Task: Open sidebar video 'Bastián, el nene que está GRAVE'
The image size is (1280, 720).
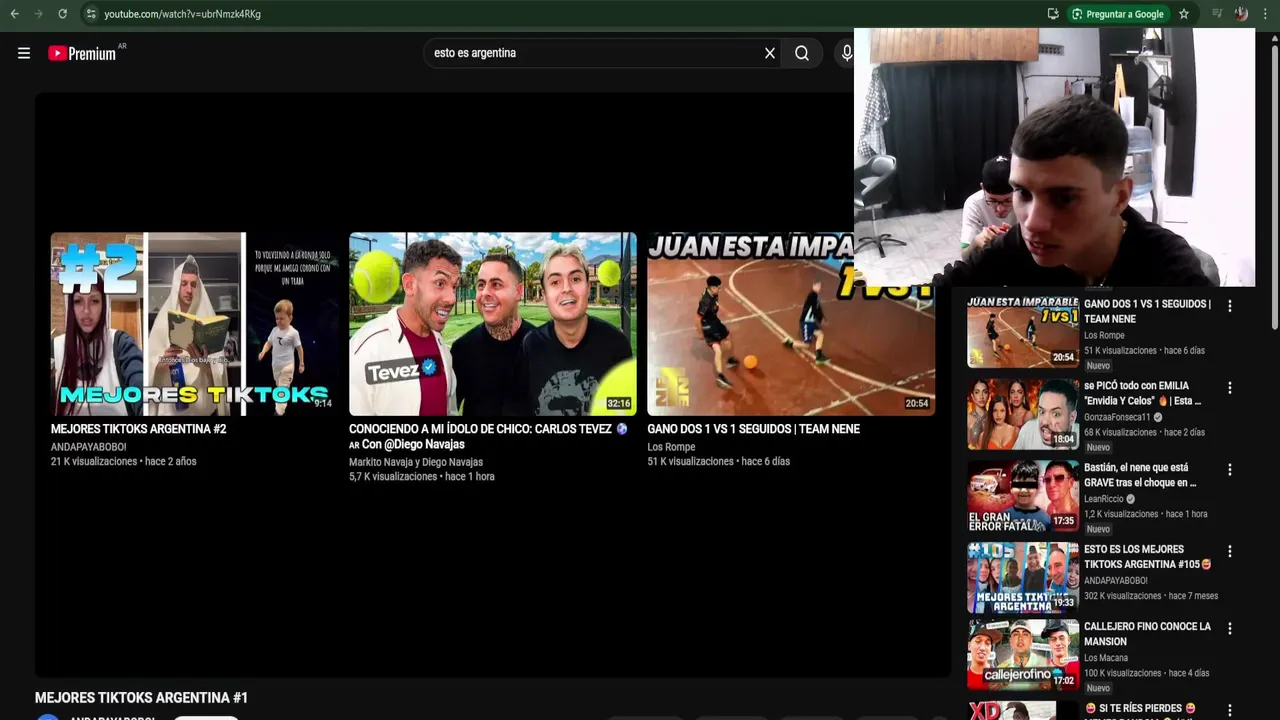Action: (x=1140, y=475)
